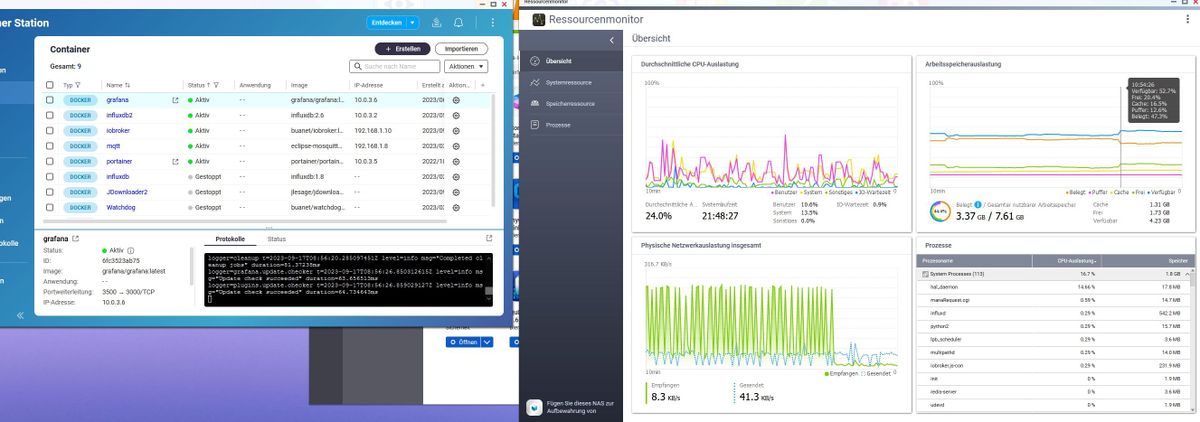Click the Importieren button
This screenshot has width=1200, height=422.
(461, 48)
